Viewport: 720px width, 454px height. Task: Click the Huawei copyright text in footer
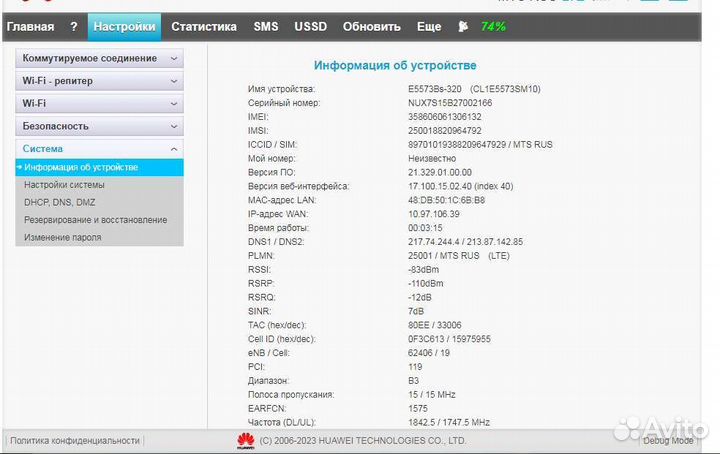pyautogui.click(x=363, y=441)
